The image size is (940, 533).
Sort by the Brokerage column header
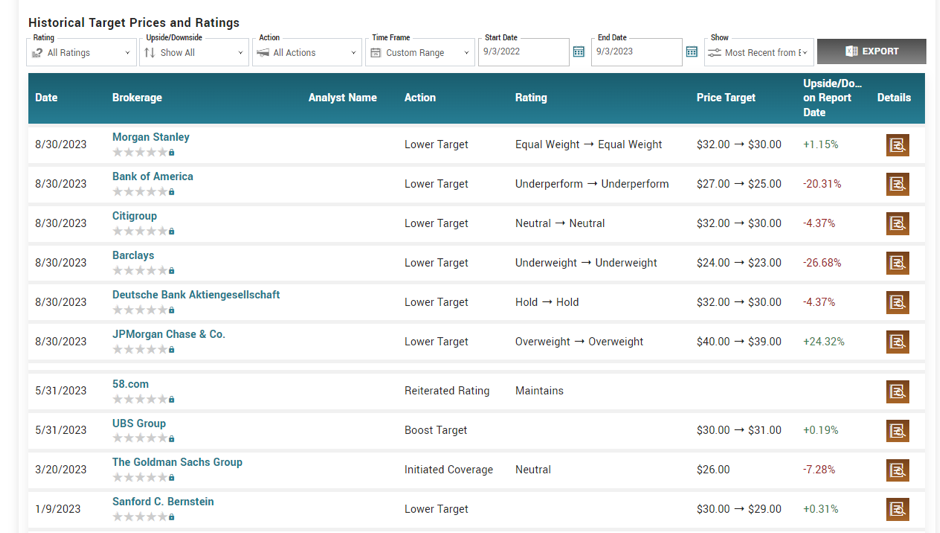click(137, 98)
